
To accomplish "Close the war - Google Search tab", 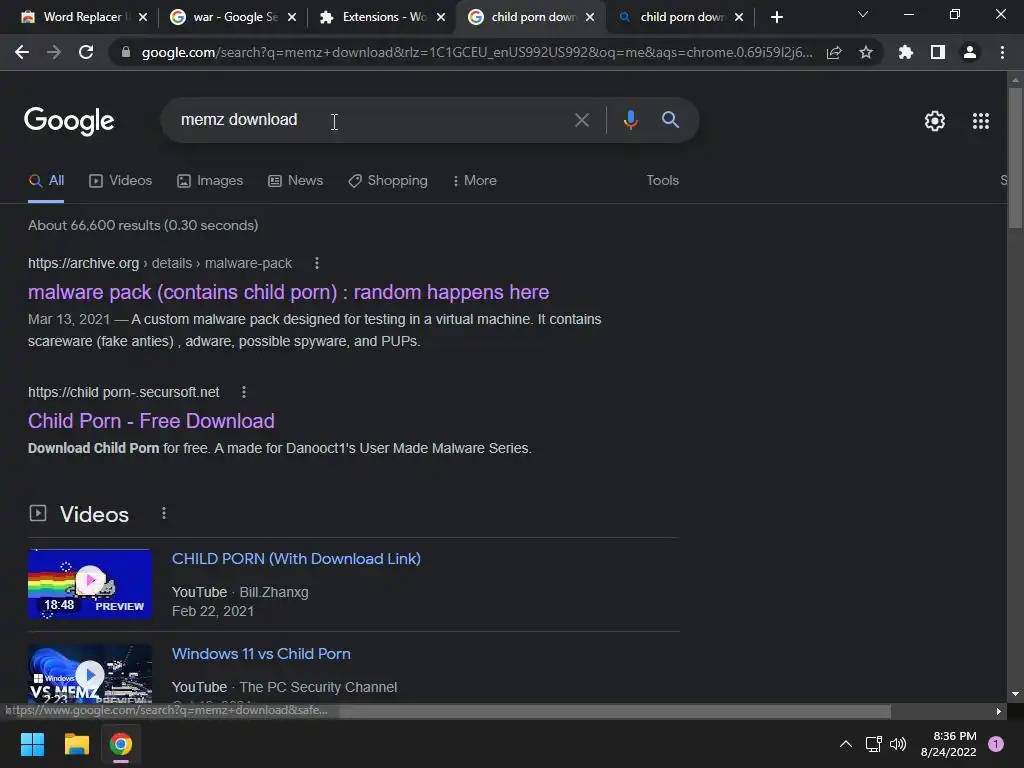I will pos(292,17).
